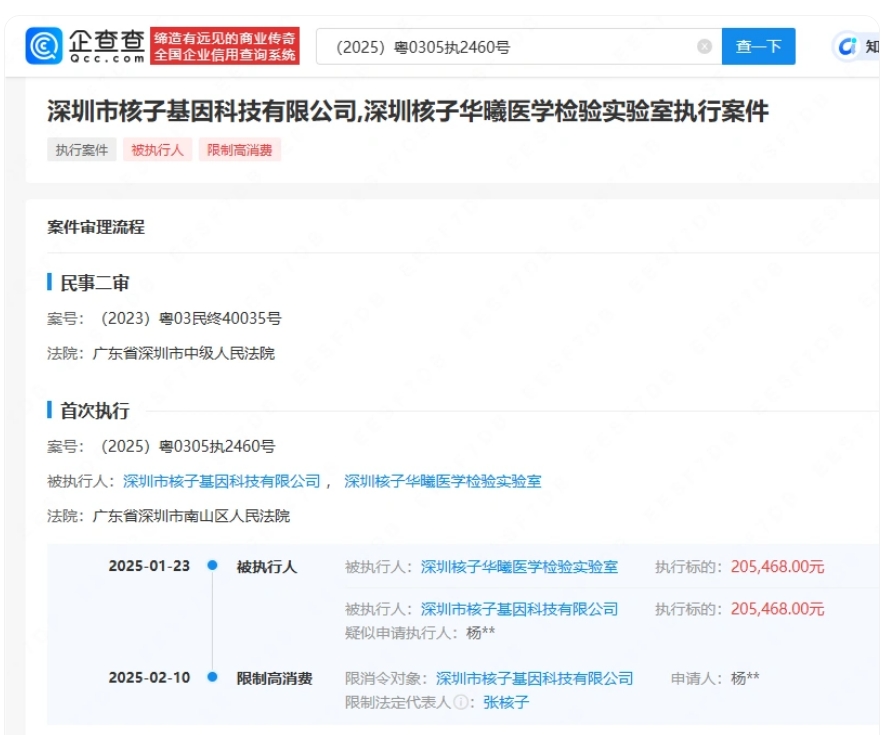The image size is (887, 735).
Task: Clear the search box with the X icon
Action: 704,46
